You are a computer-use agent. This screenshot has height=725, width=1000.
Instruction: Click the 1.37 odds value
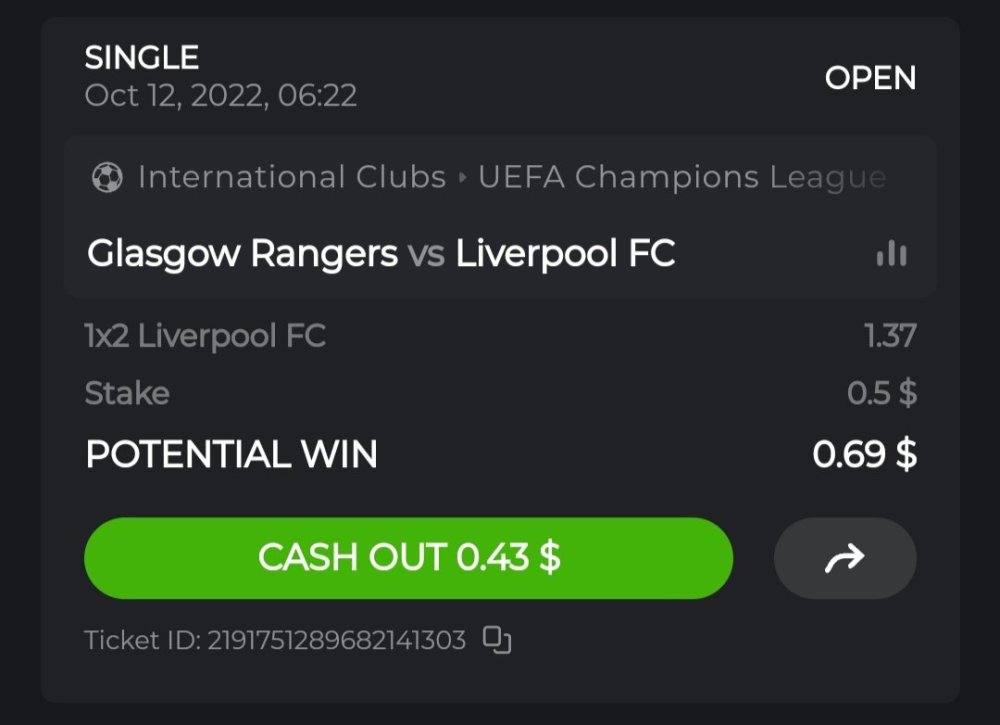click(x=890, y=336)
